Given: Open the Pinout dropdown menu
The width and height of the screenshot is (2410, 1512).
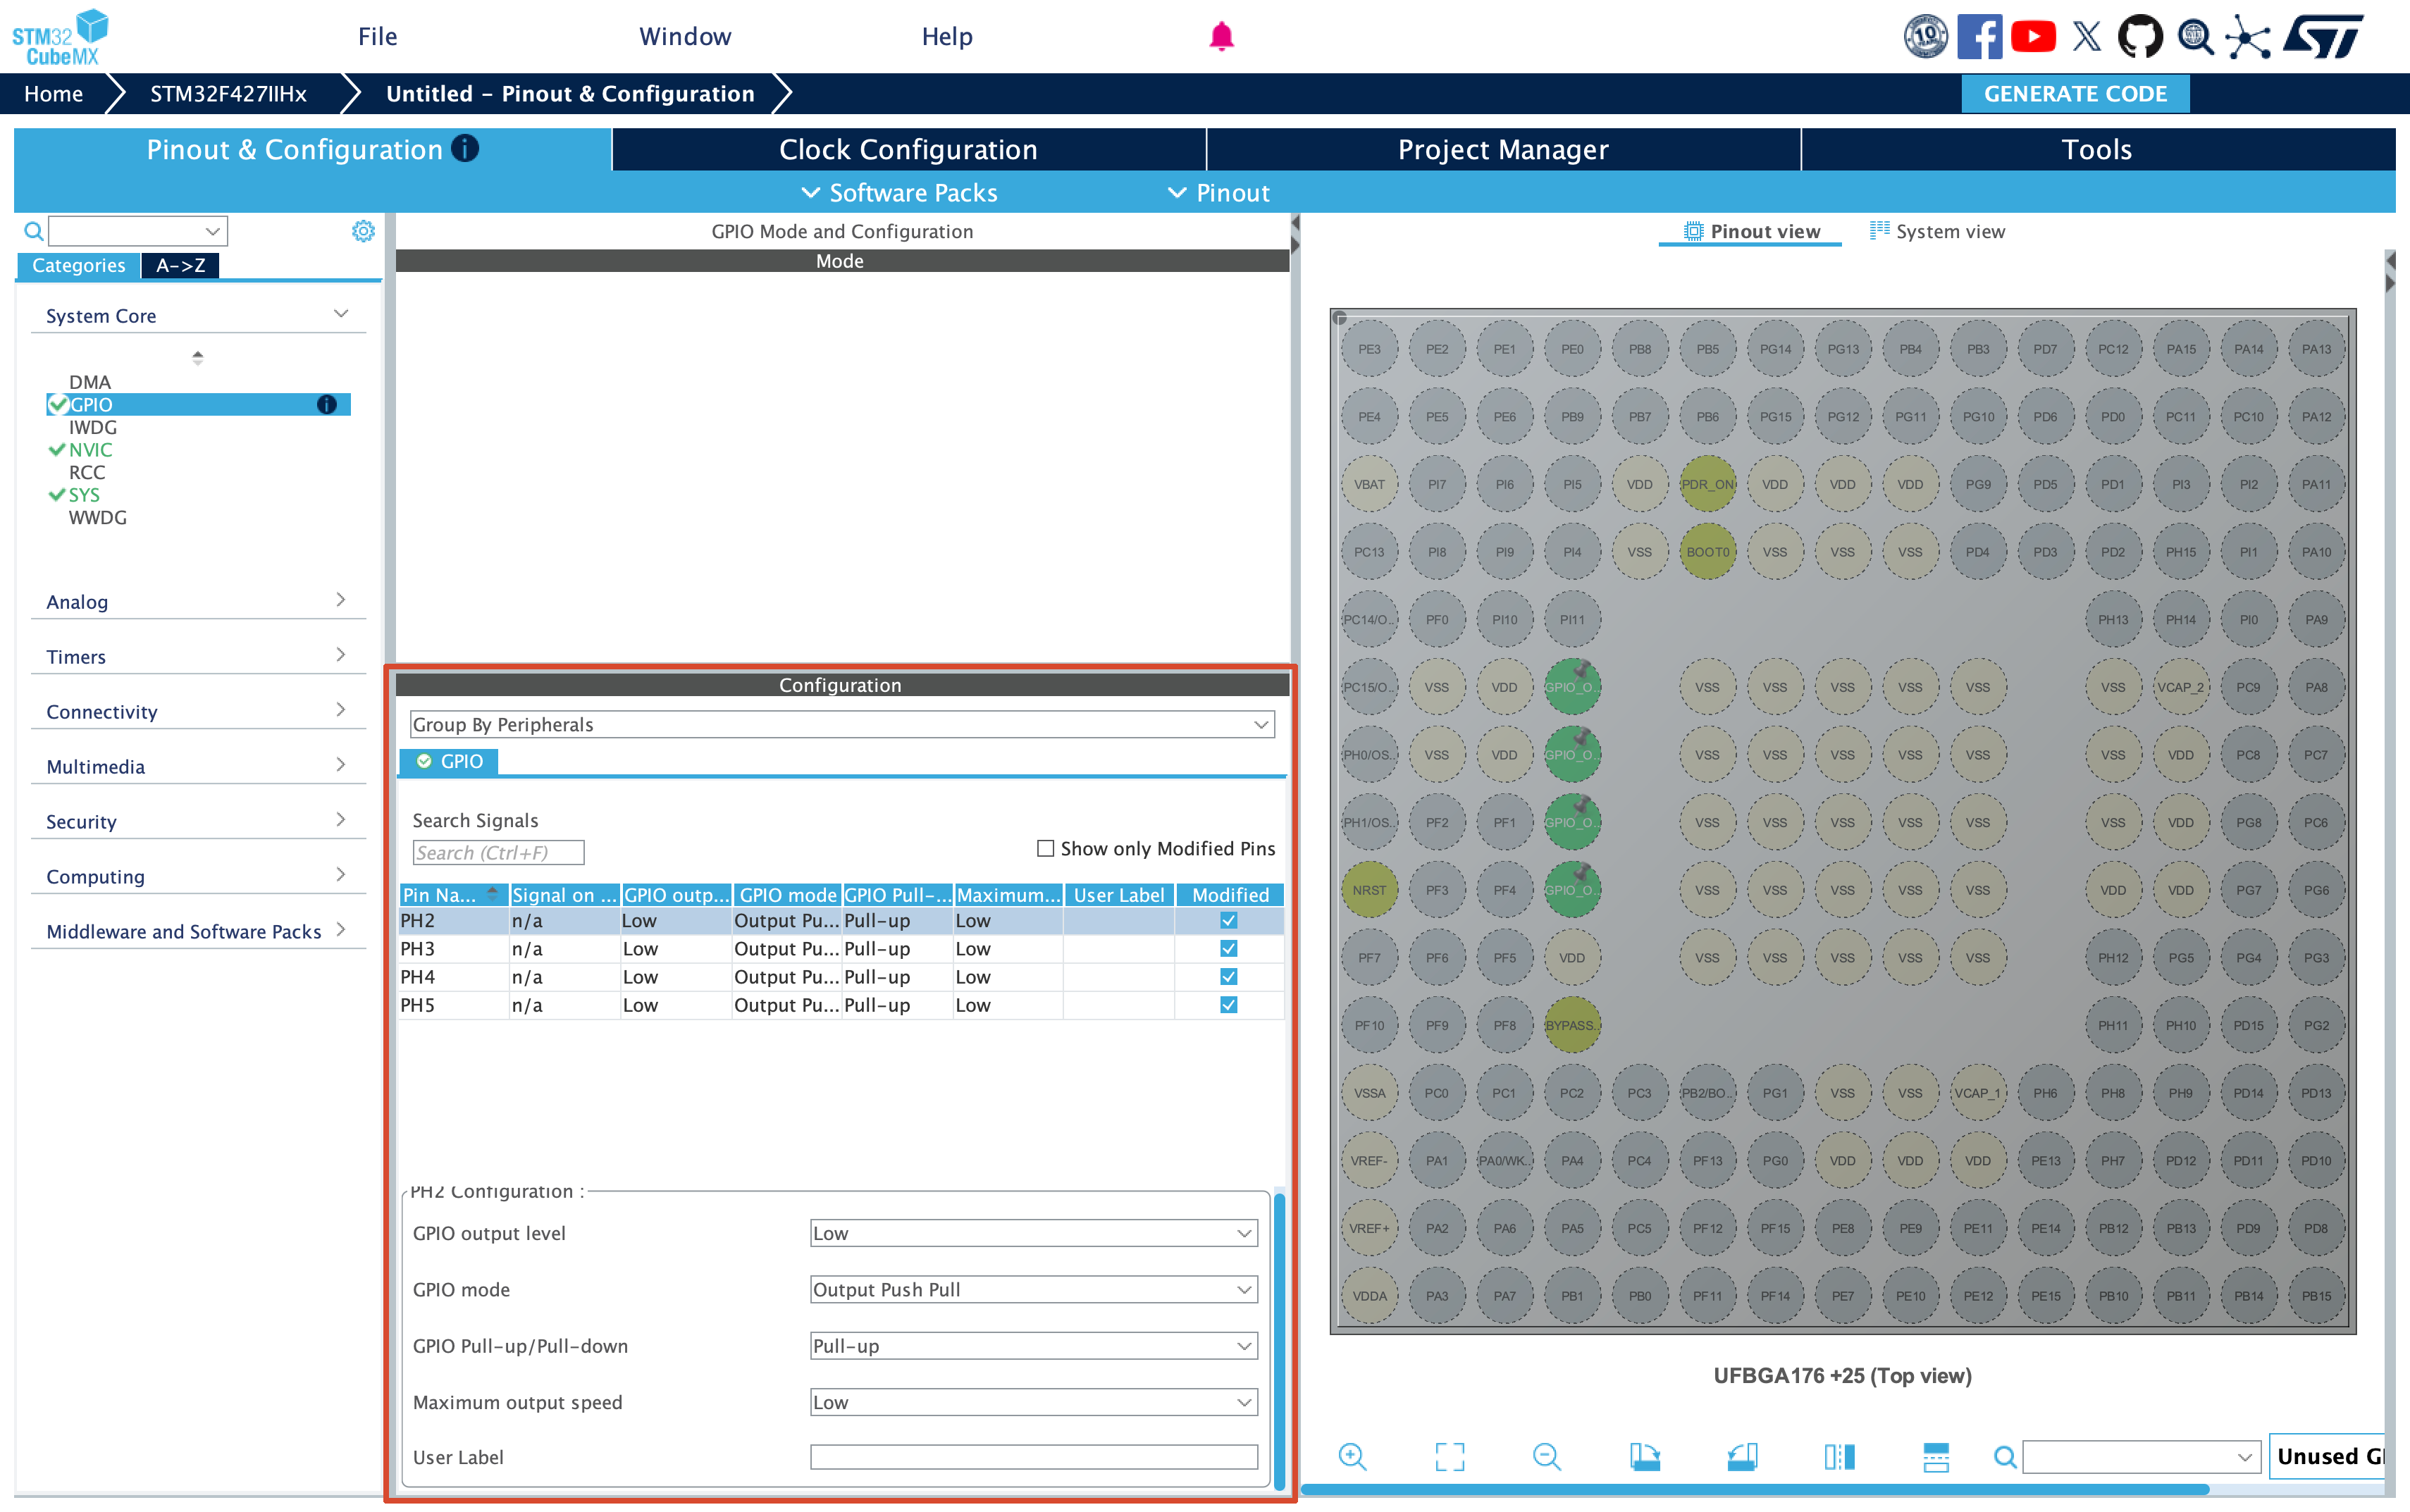Looking at the screenshot, I should tap(1219, 192).
